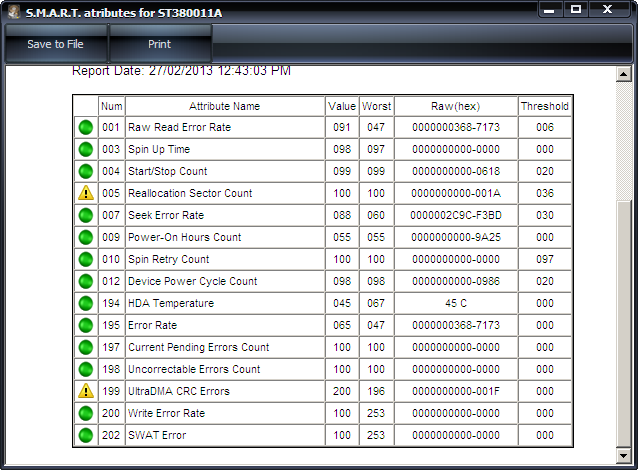This screenshot has height=470, width=638.
Task: Click the scrollbar down arrow
Action: pos(623,455)
